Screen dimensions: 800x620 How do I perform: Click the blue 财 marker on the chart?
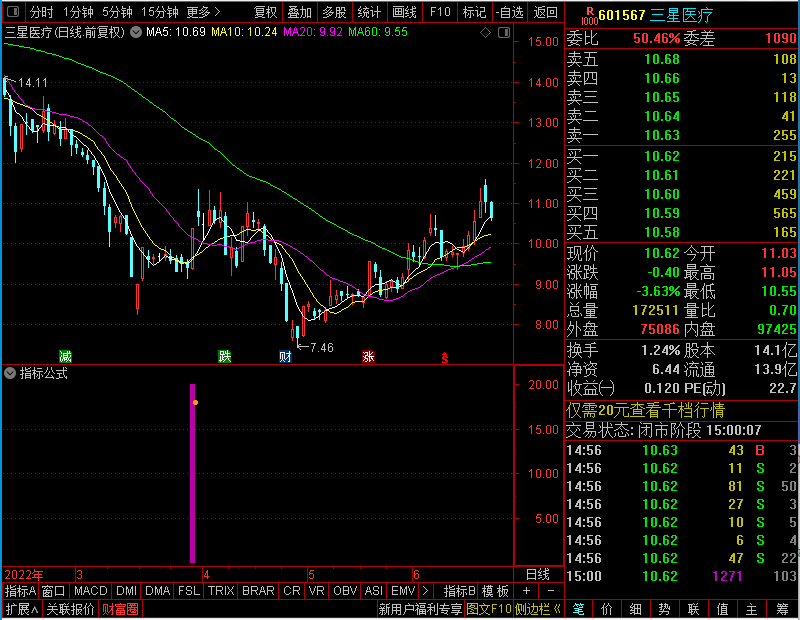(x=285, y=356)
